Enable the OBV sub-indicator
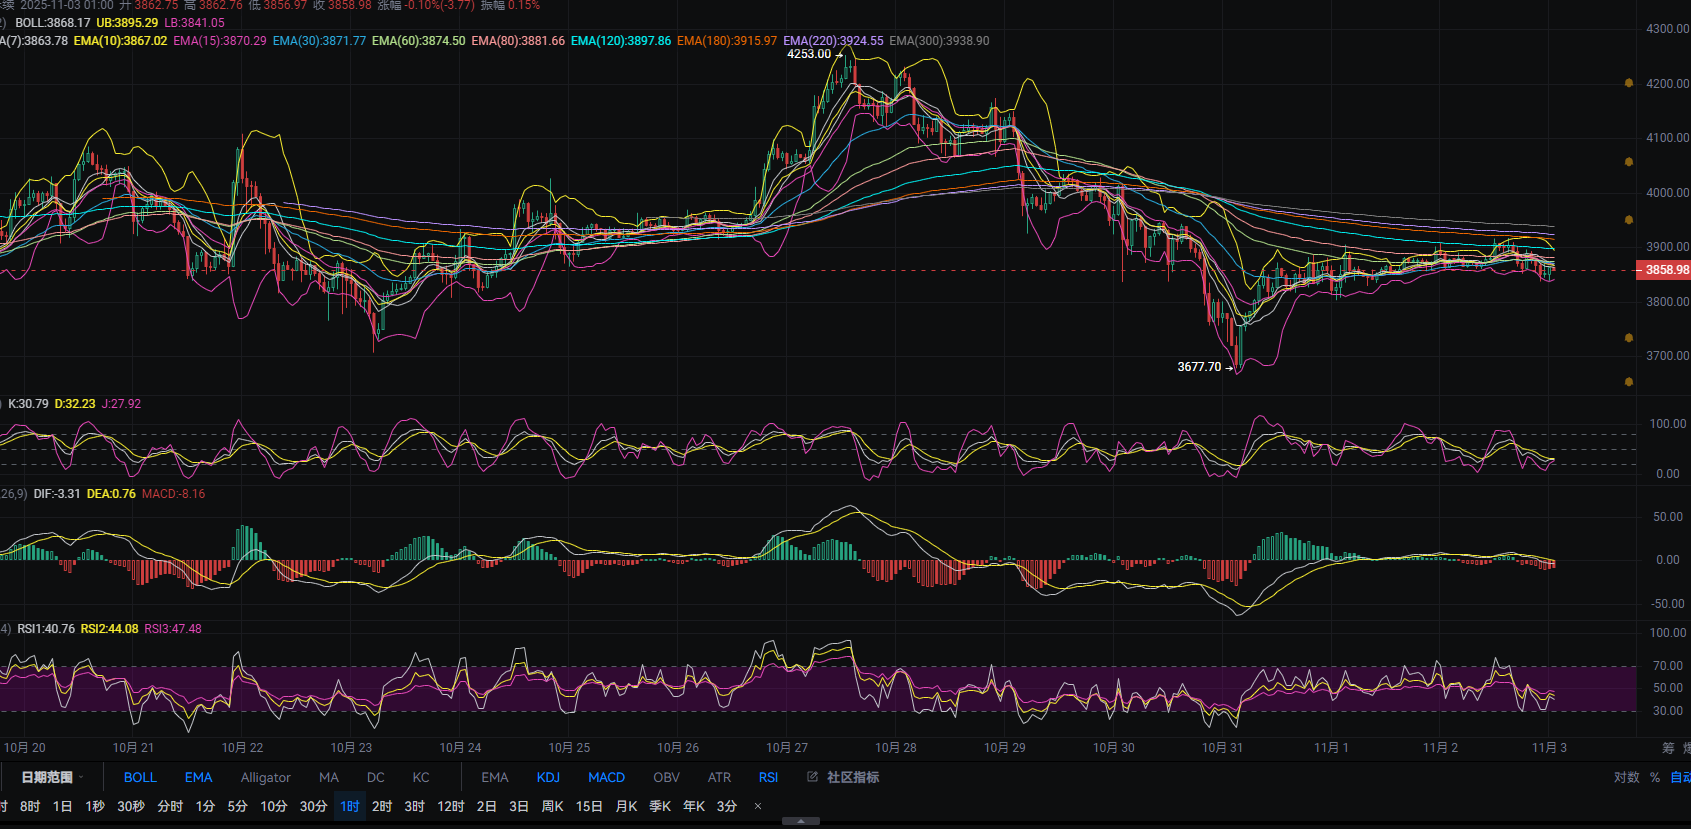 click(x=666, y=777)
